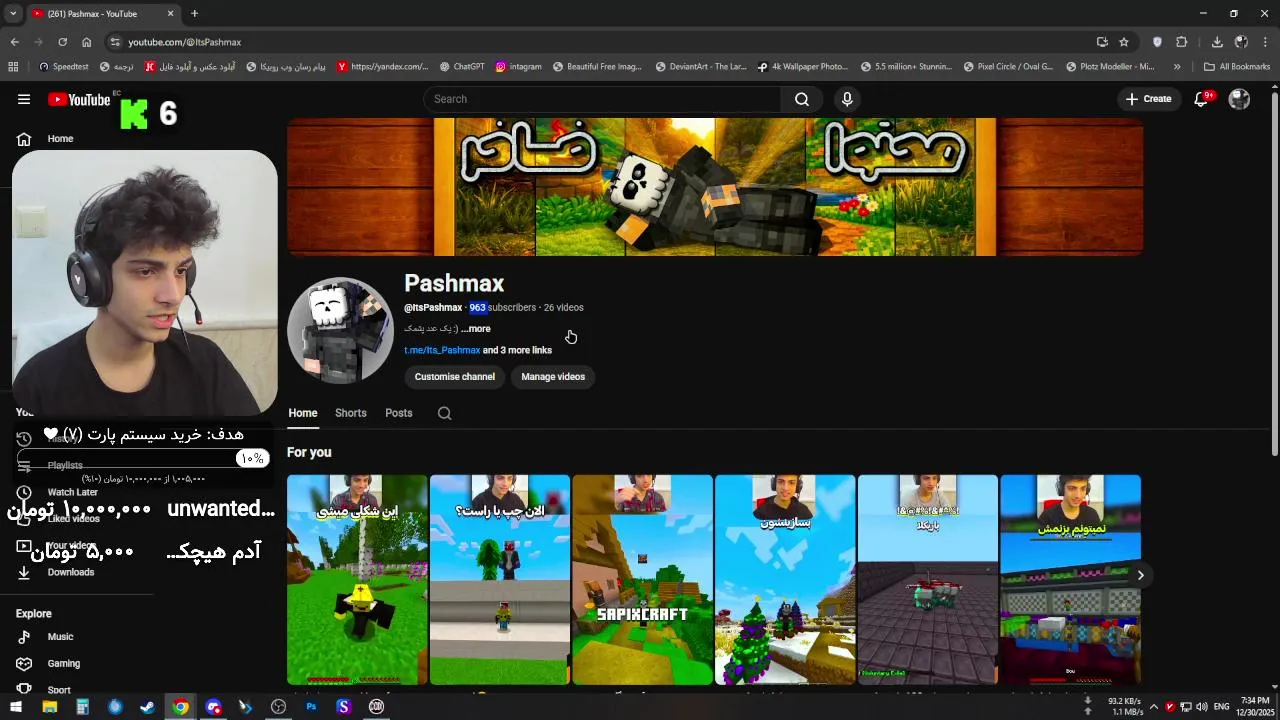1280x720 pixels.
Task: Open the browser extensions puzzle icon
Action: coord(1181,42)
